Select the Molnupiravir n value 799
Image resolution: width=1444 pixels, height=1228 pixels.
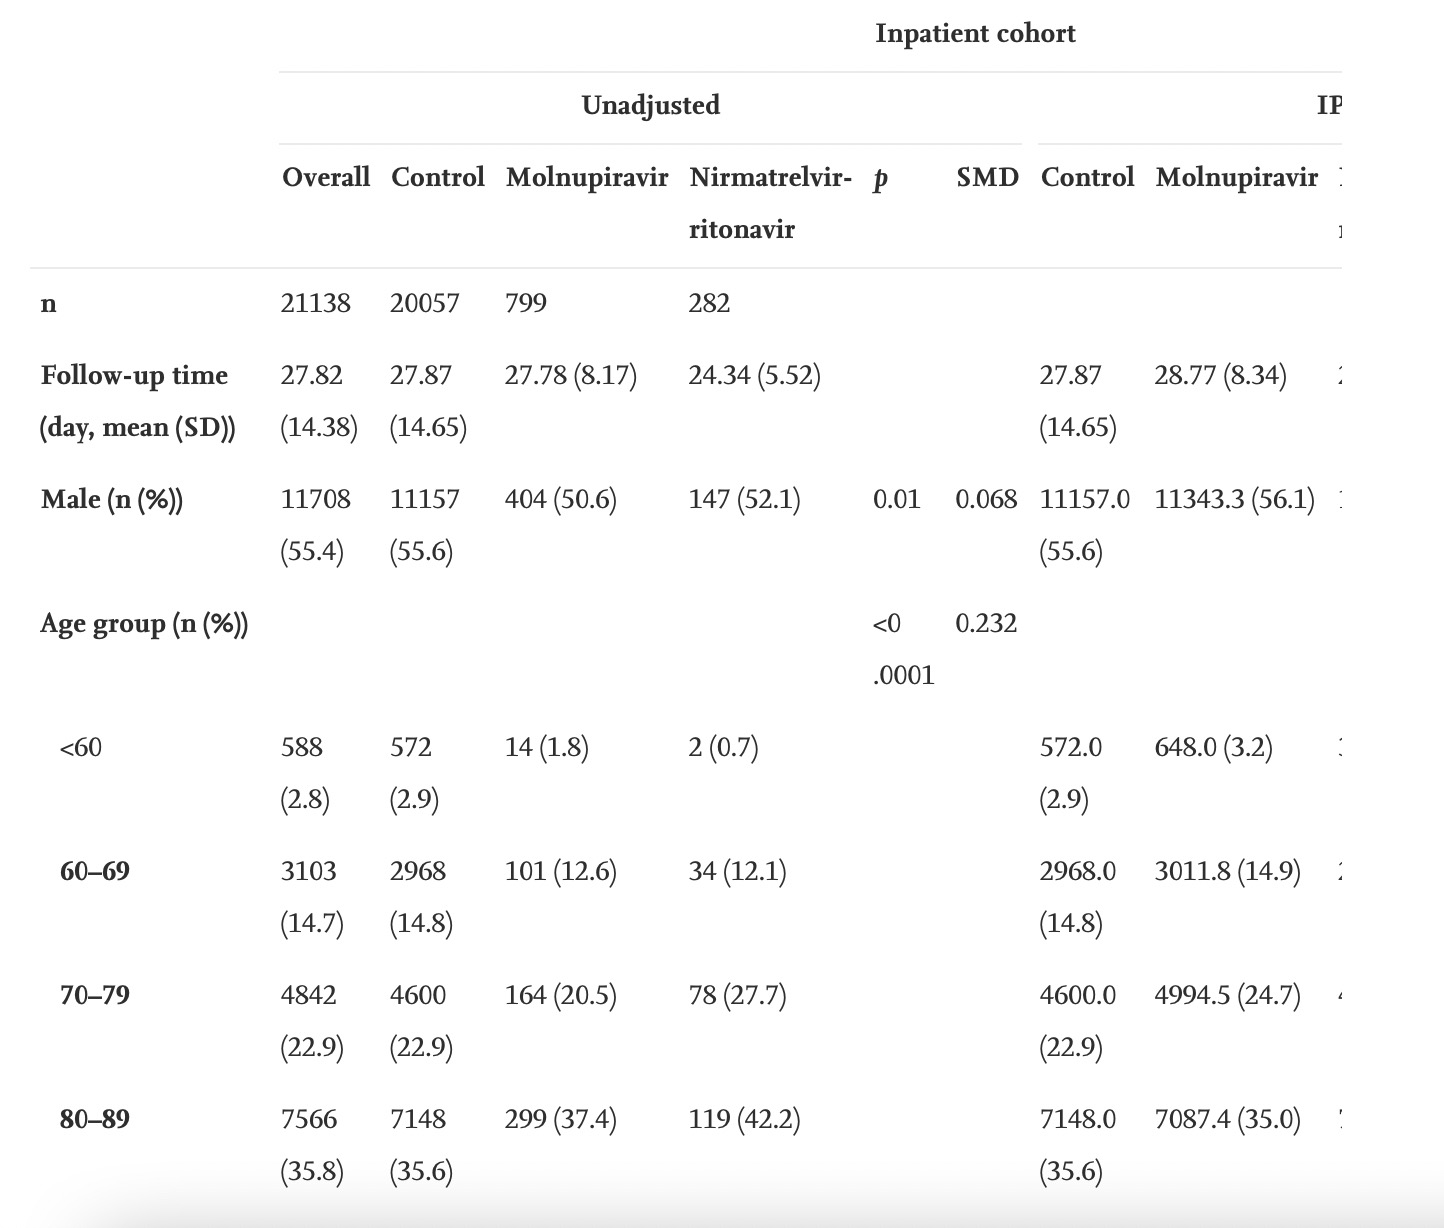(526, 304)
